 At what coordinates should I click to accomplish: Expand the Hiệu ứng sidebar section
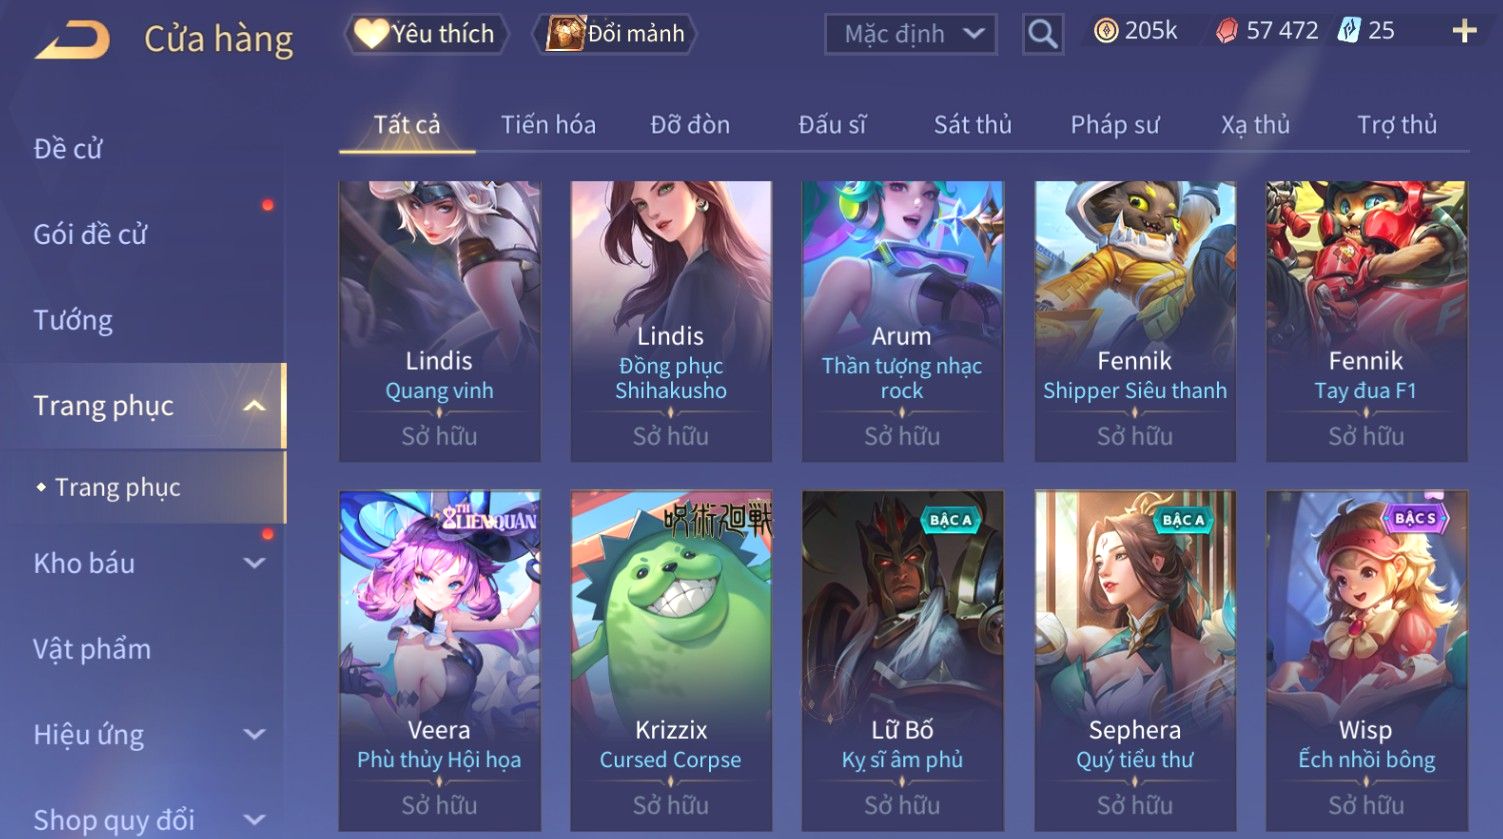click(x=255, y=735)
